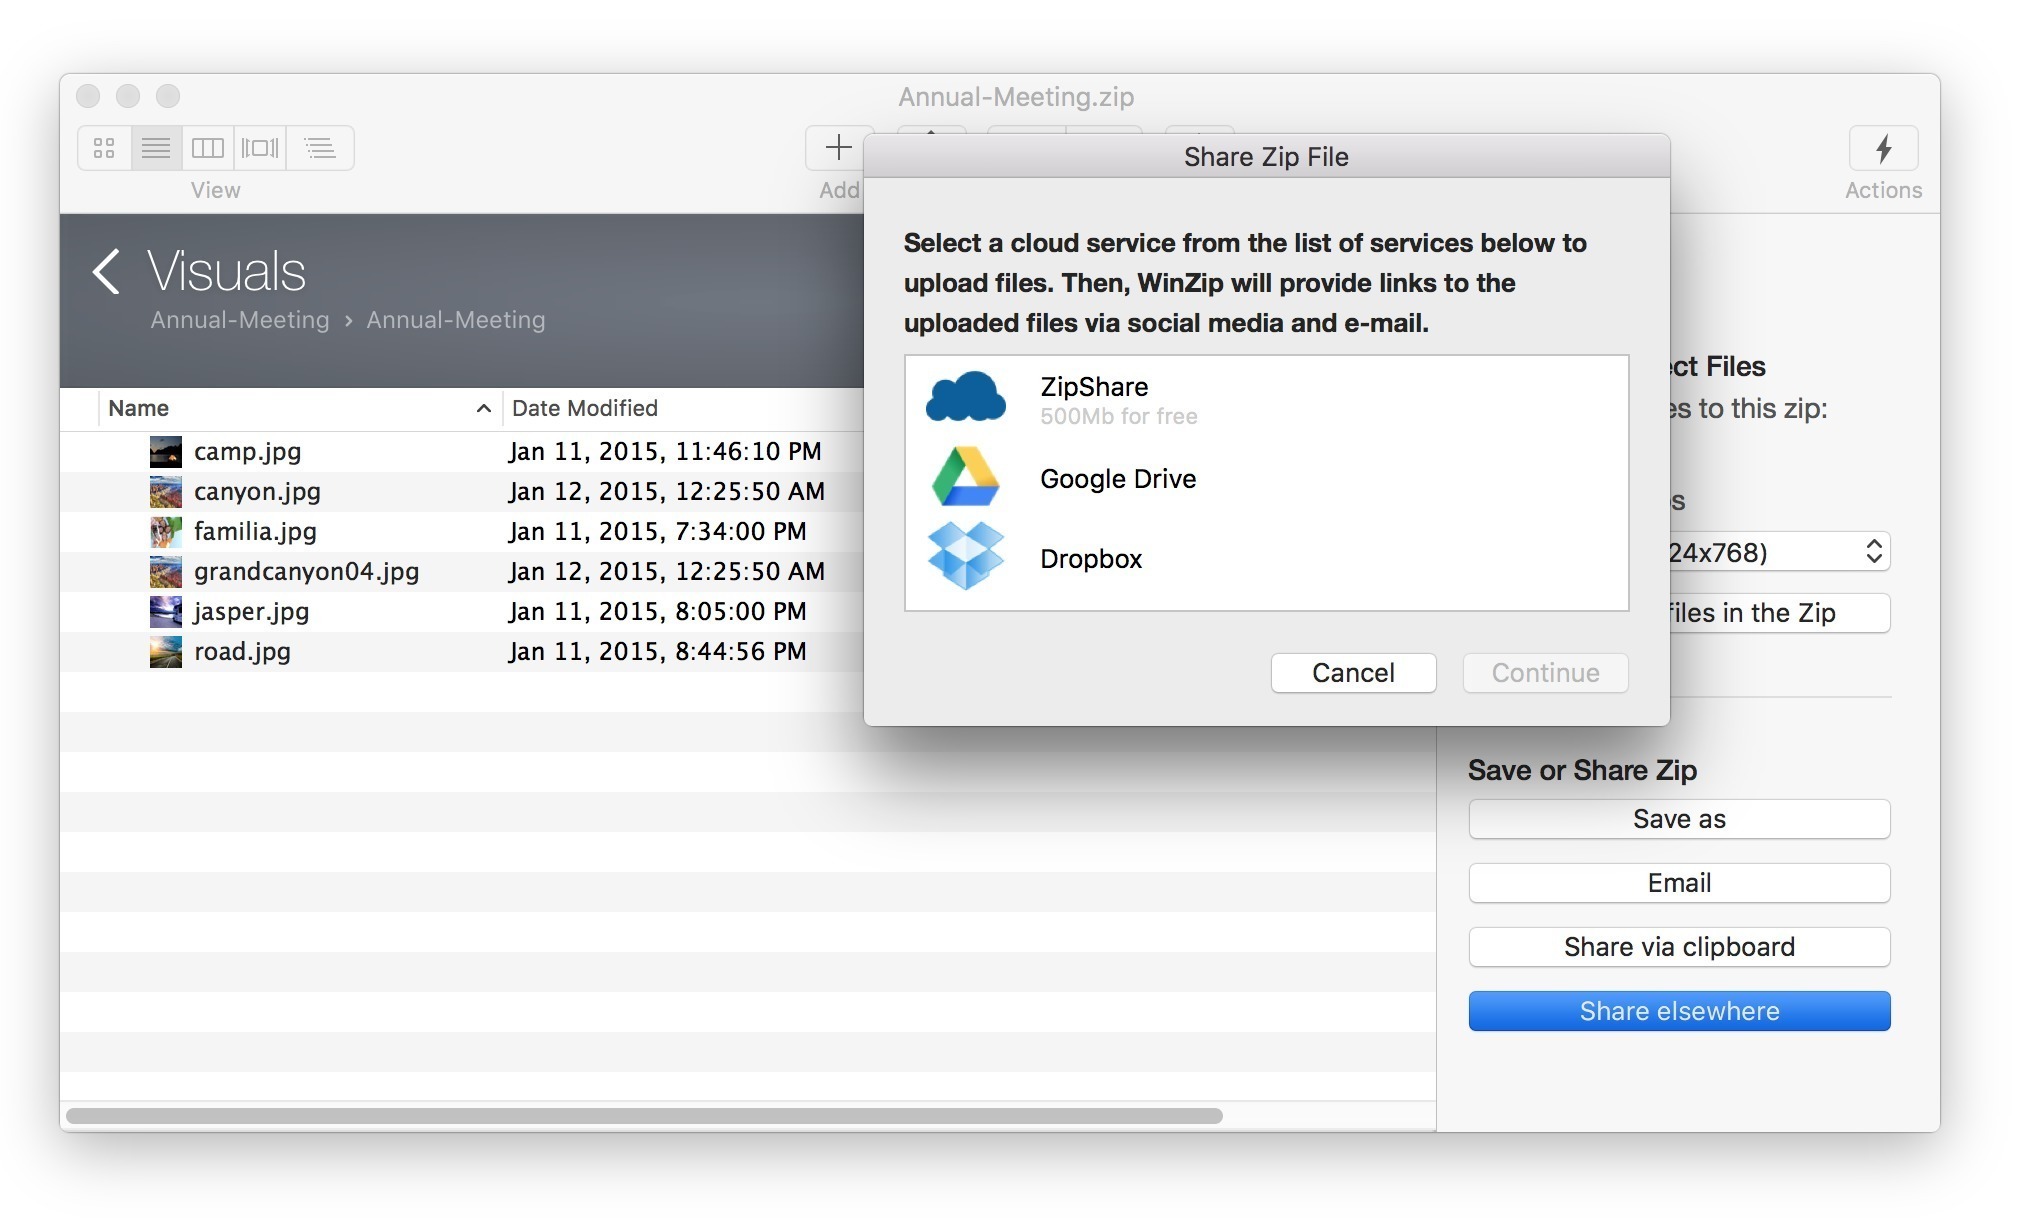This screenshot has width=2024, height=1224.
Task: Enable cover flow view mode
Action: pos(260,147)
